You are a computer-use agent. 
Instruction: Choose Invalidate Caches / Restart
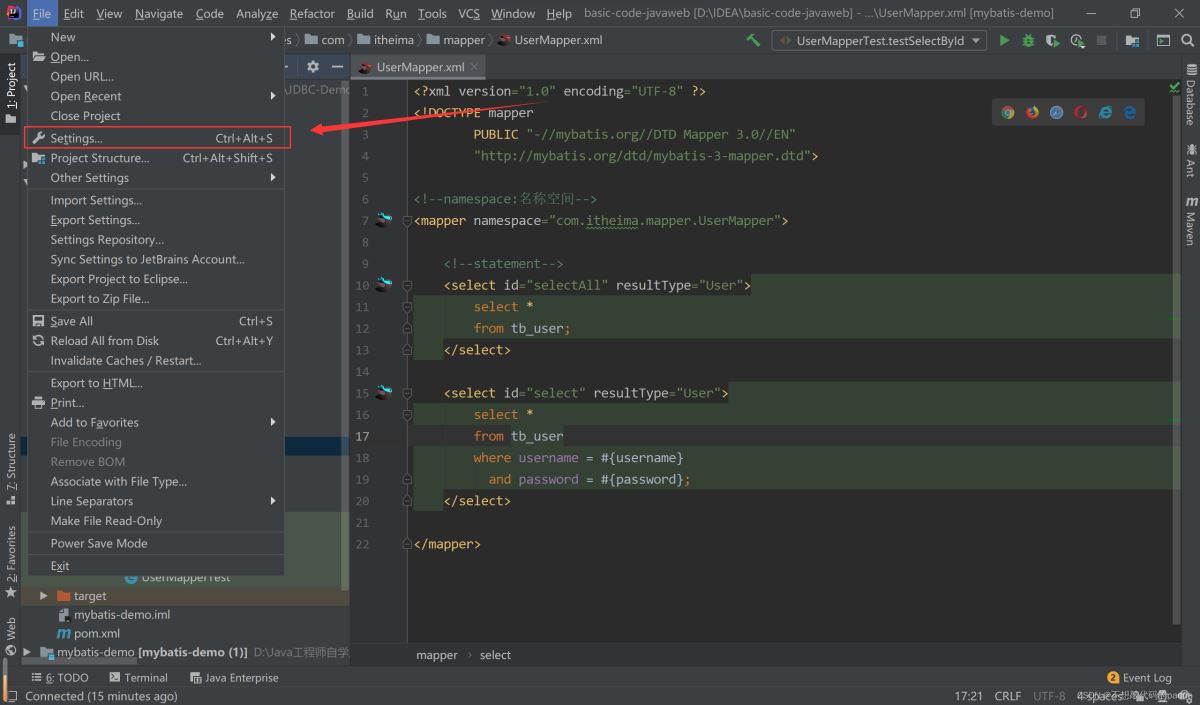155,361
